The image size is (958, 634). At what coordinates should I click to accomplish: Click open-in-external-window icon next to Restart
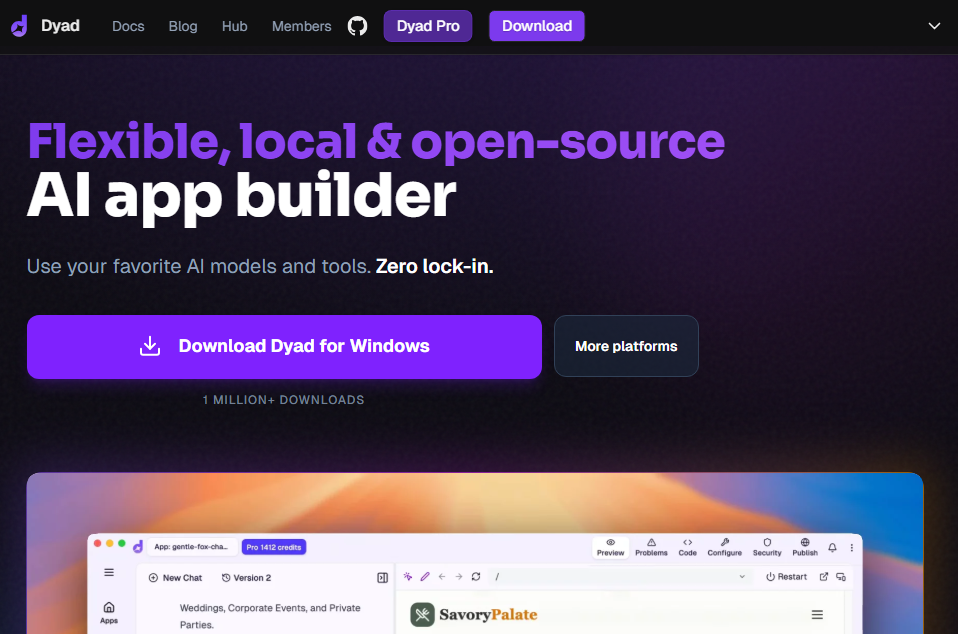[824, 577]
